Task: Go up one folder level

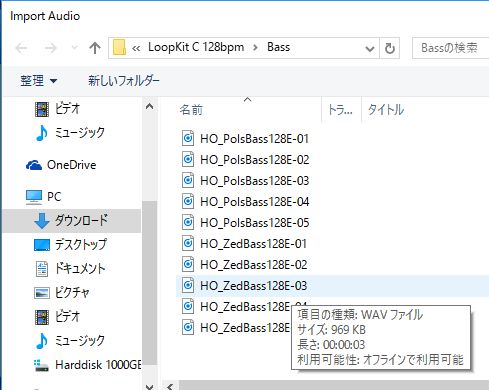Action: pos(95,48)
